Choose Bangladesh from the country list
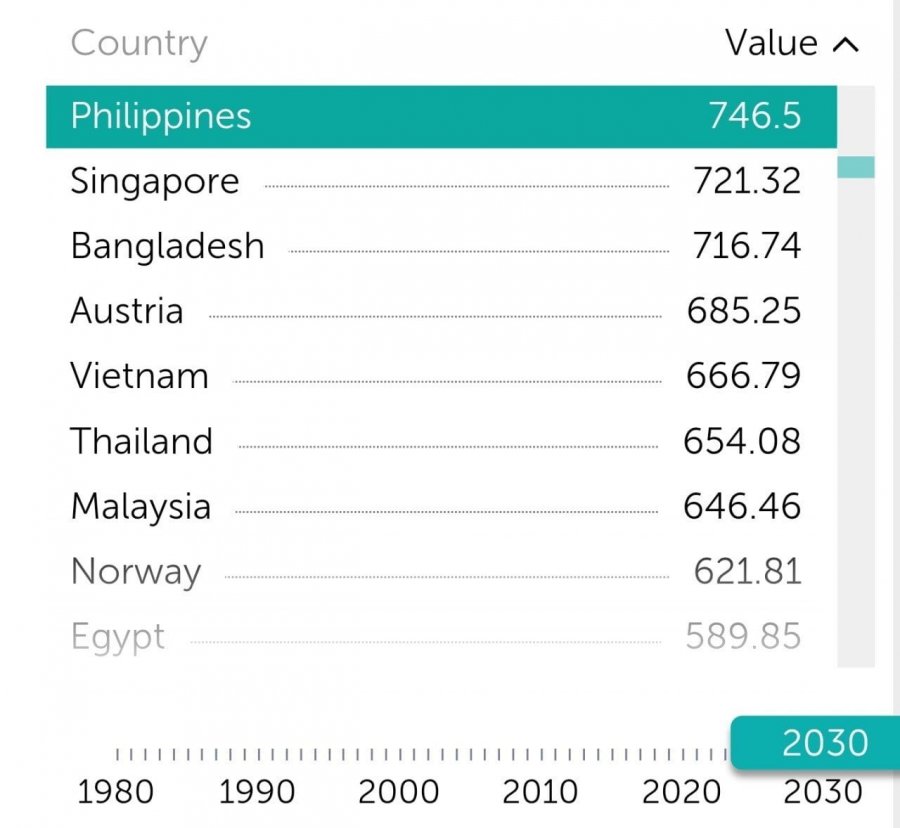900x828 pixels. (x=167, y=246)
